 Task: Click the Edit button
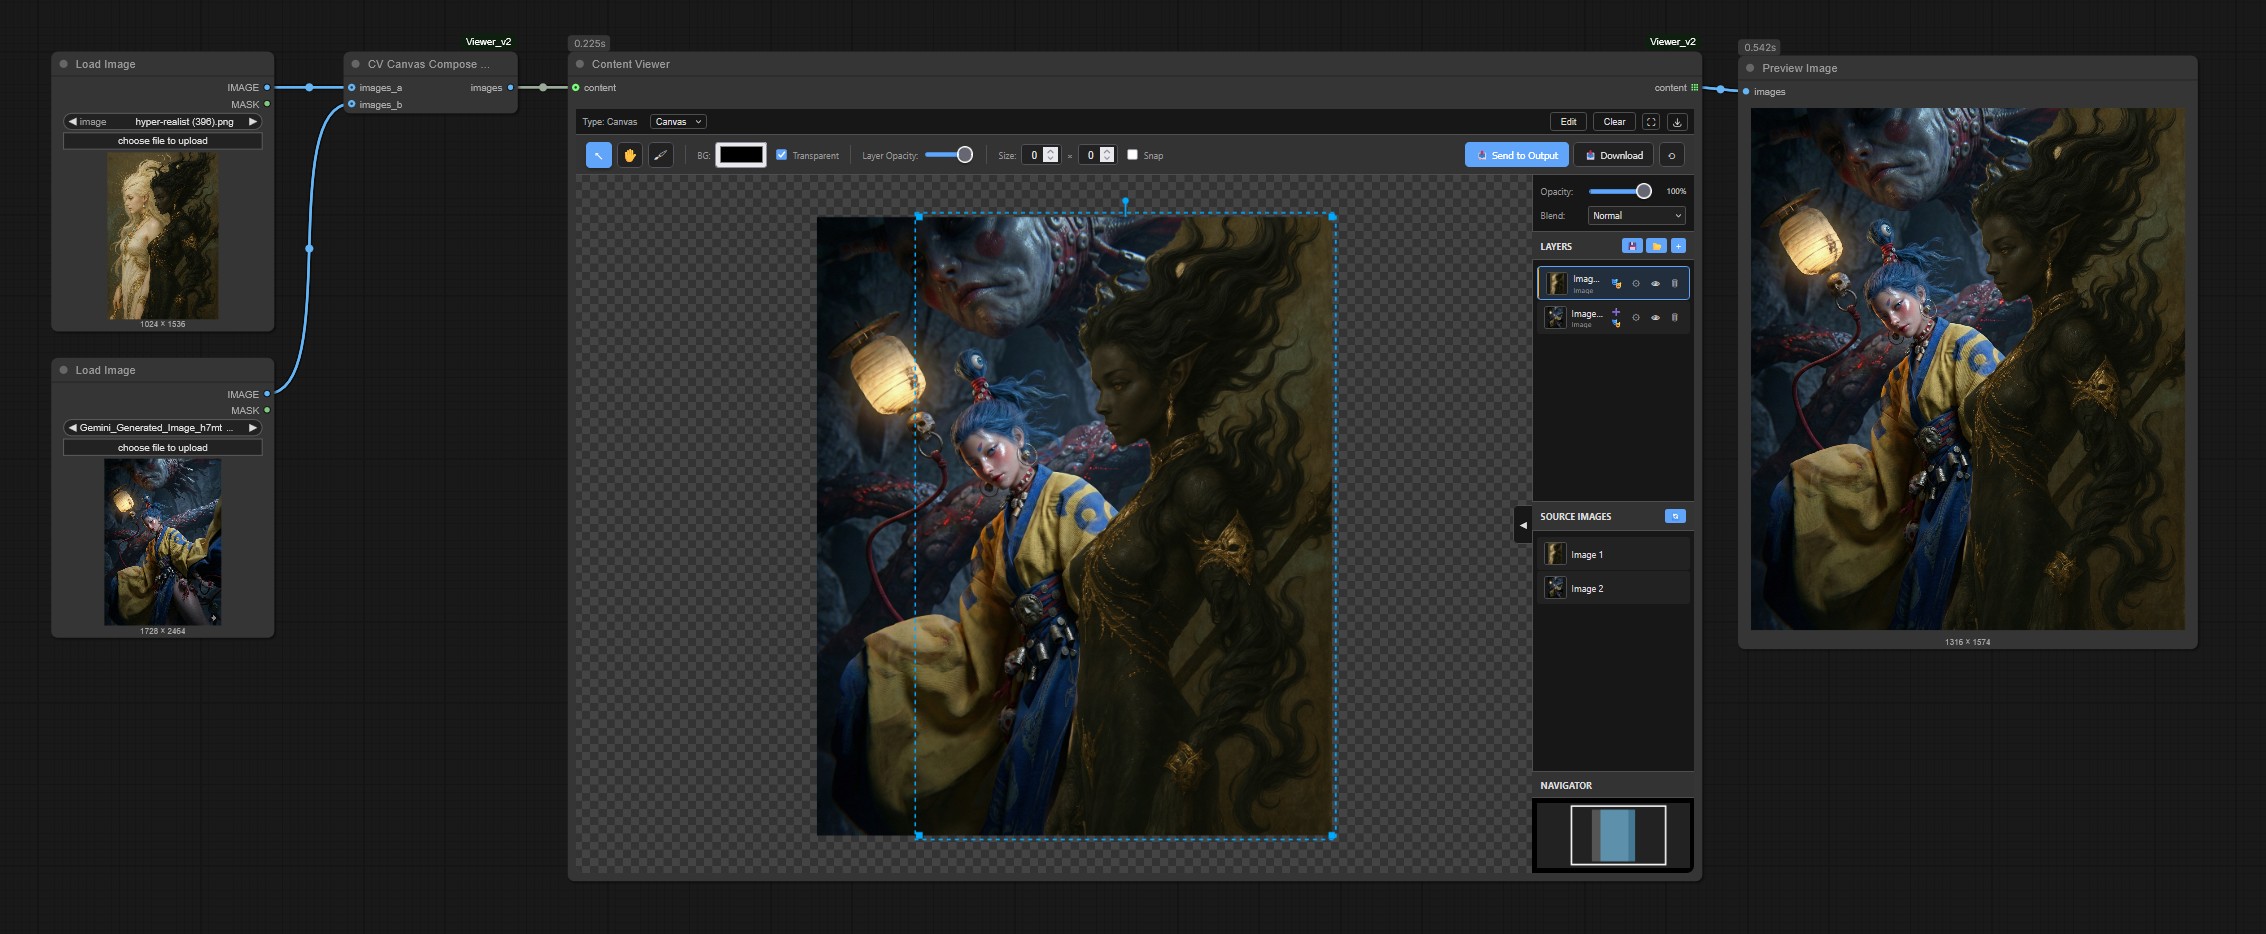(x=1568, y=122)
